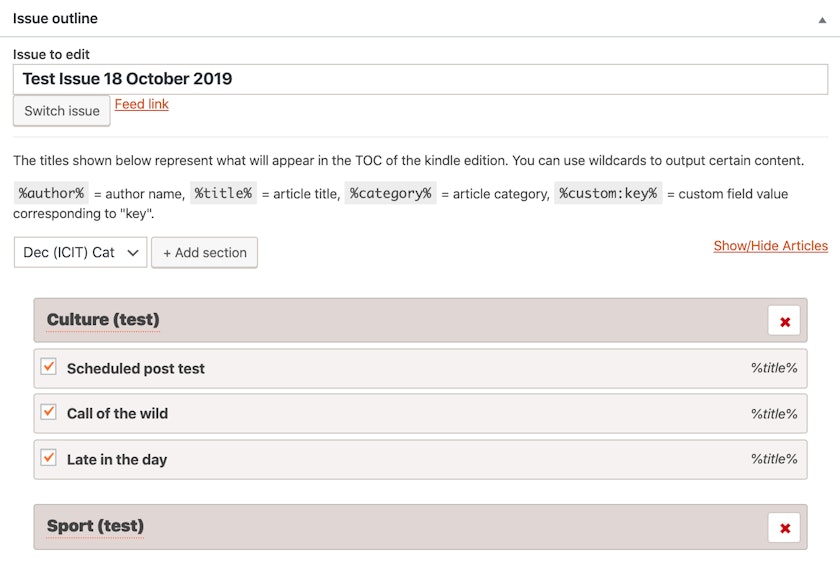Focus the Issue to edit field

[420, 79]
